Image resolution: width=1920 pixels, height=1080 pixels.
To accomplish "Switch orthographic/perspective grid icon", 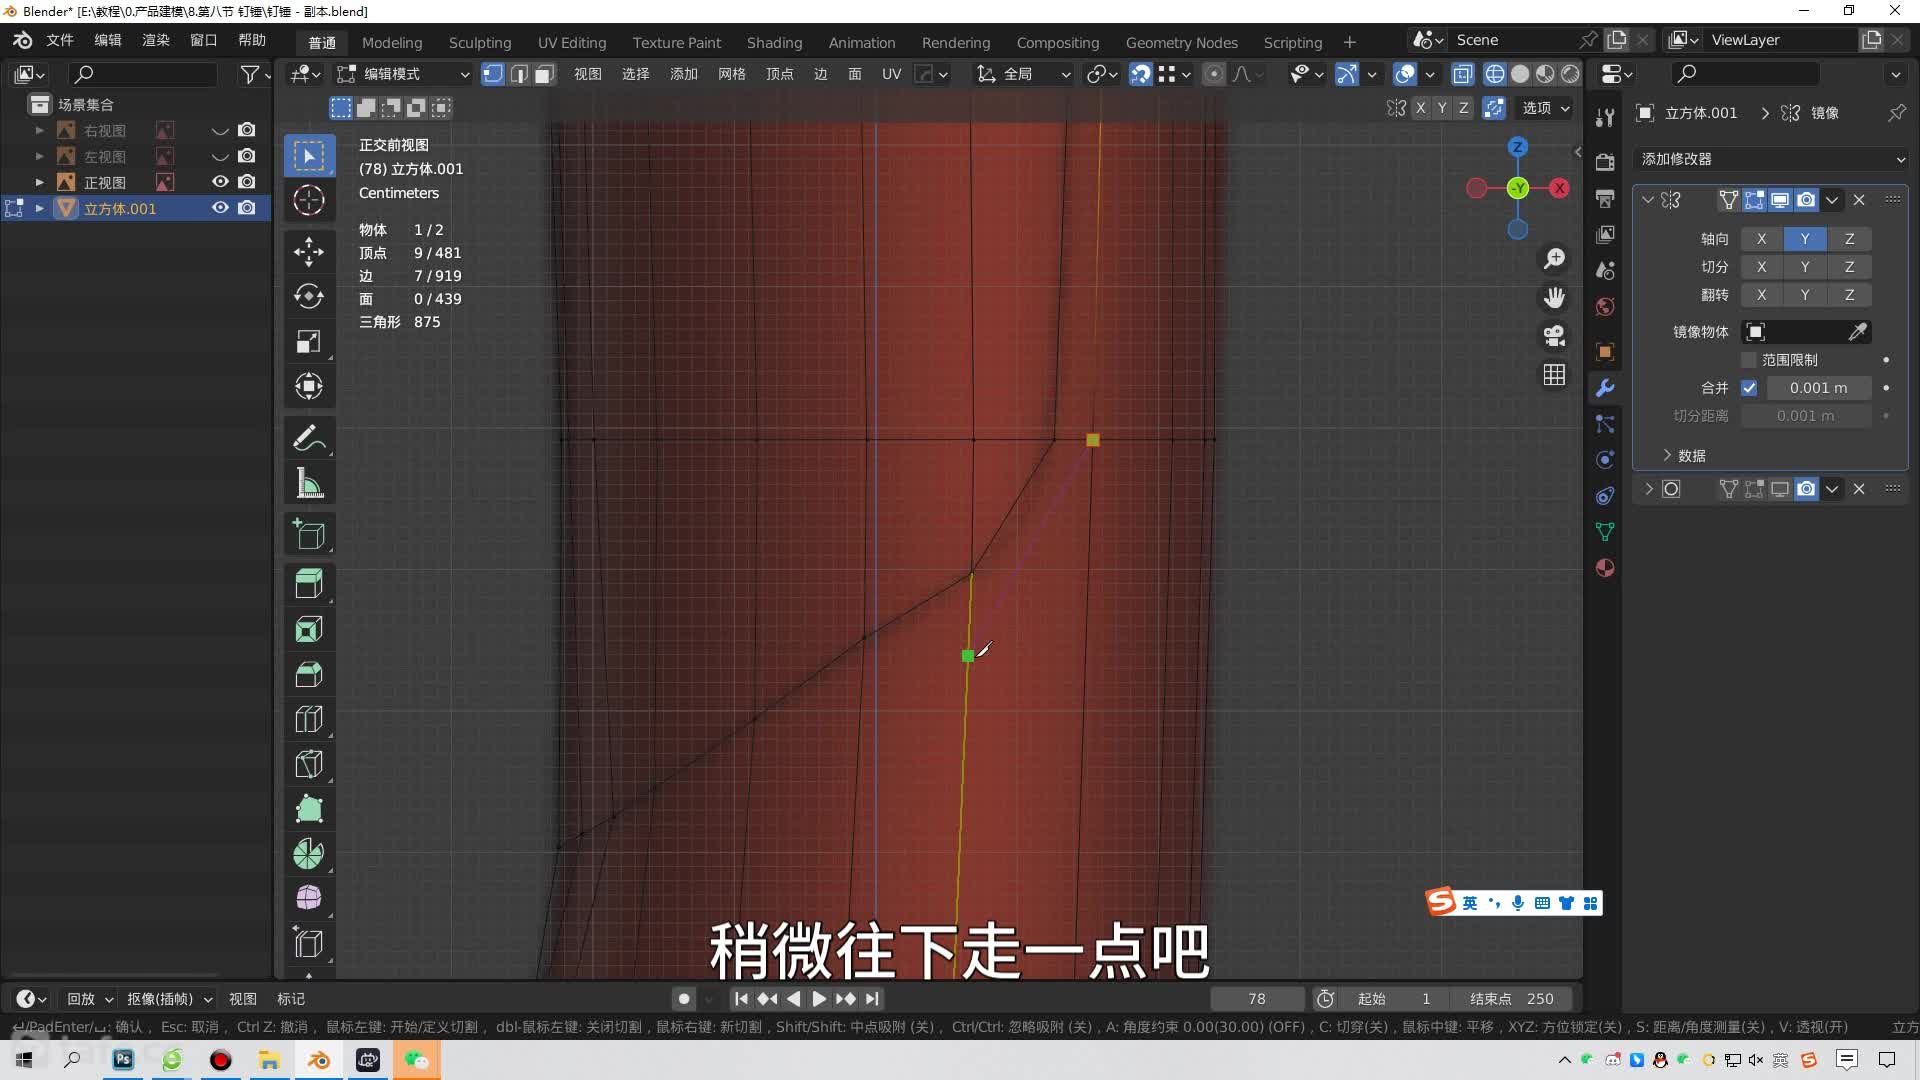I will pos(1554,375).
